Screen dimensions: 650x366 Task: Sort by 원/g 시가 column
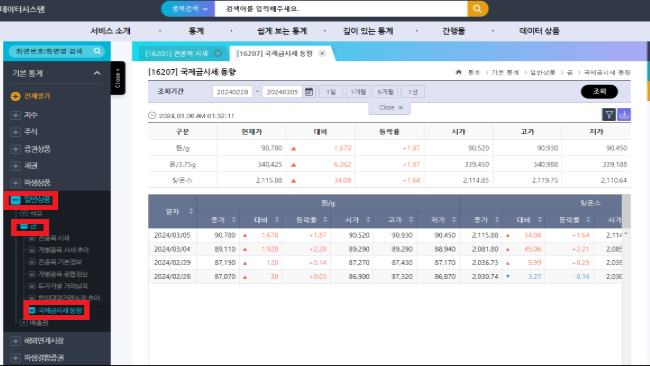point(368,220)
